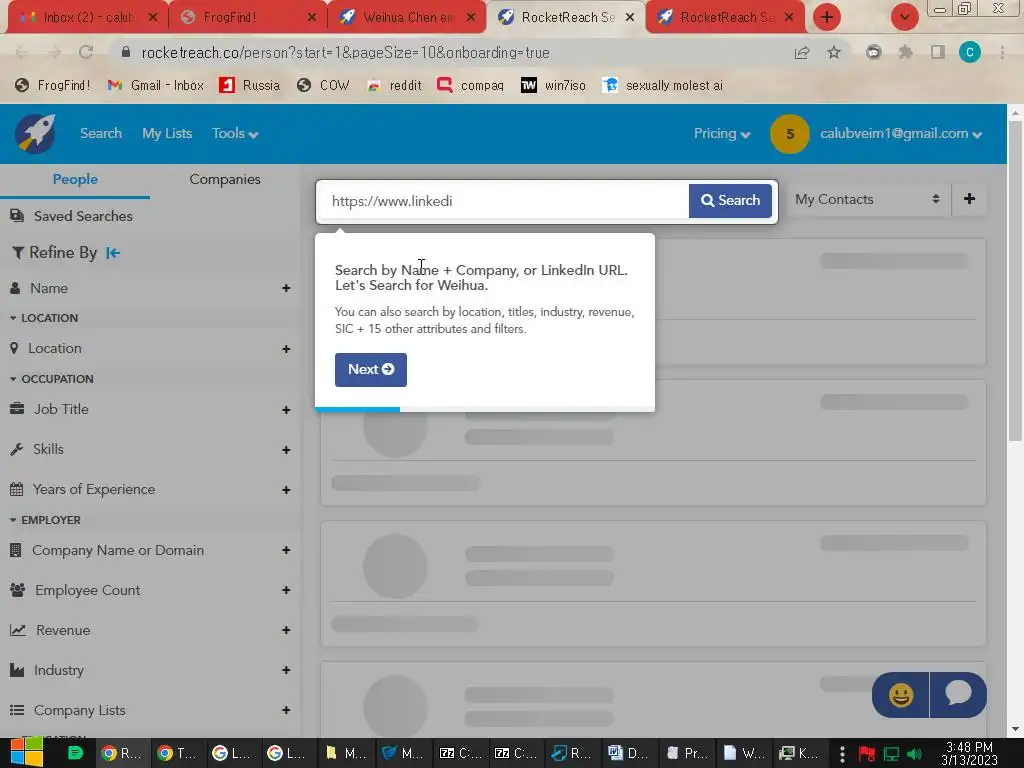This screenshot has height=768, width=1024.
Task: Open the Extensions puzzle icon
Action: (x=905, y=52)
